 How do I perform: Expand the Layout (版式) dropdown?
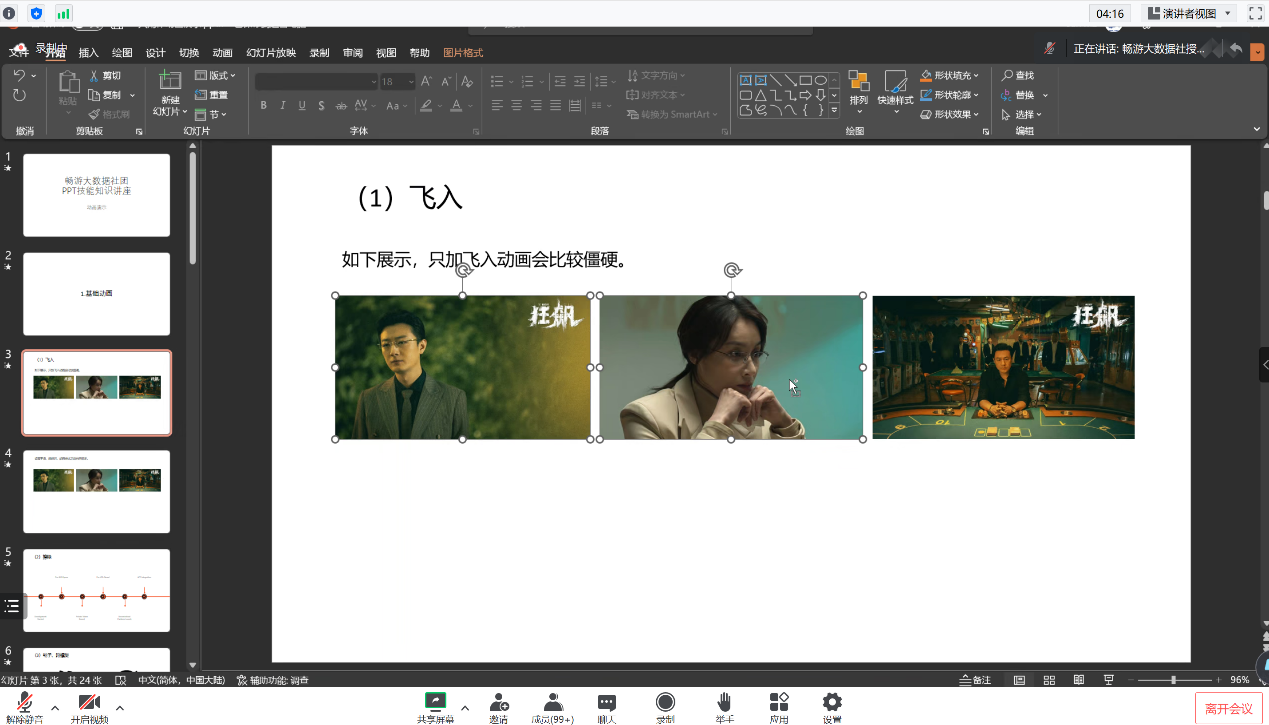[218, 76]
